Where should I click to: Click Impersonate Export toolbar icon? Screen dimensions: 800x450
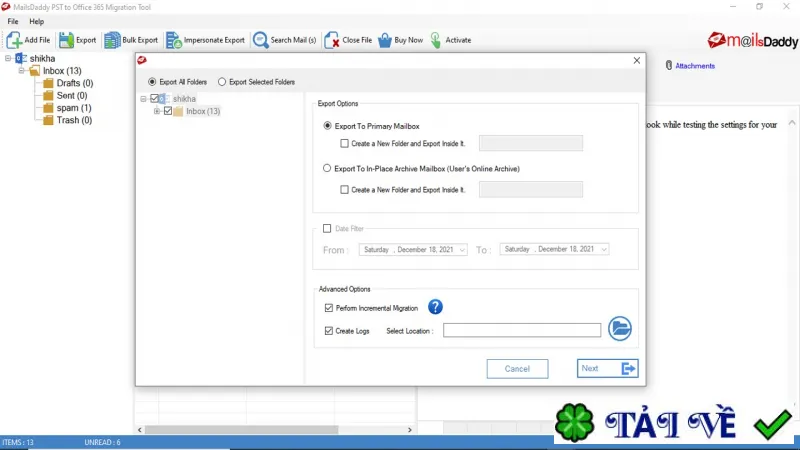[173, 40]
